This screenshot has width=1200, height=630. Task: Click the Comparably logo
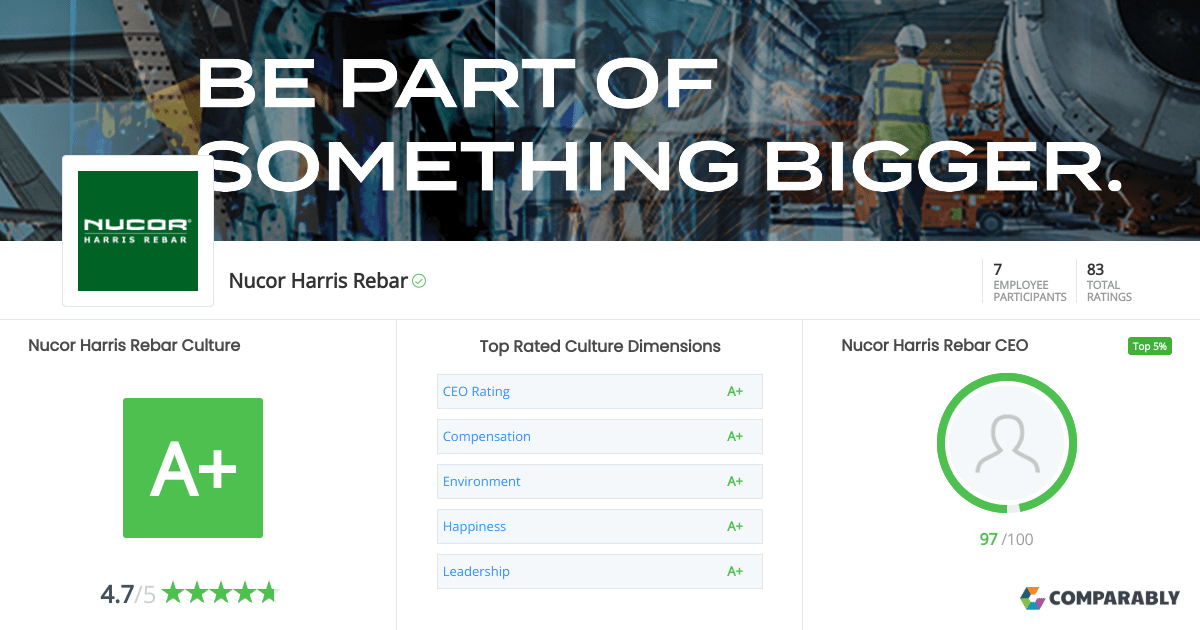(1100, 598)
